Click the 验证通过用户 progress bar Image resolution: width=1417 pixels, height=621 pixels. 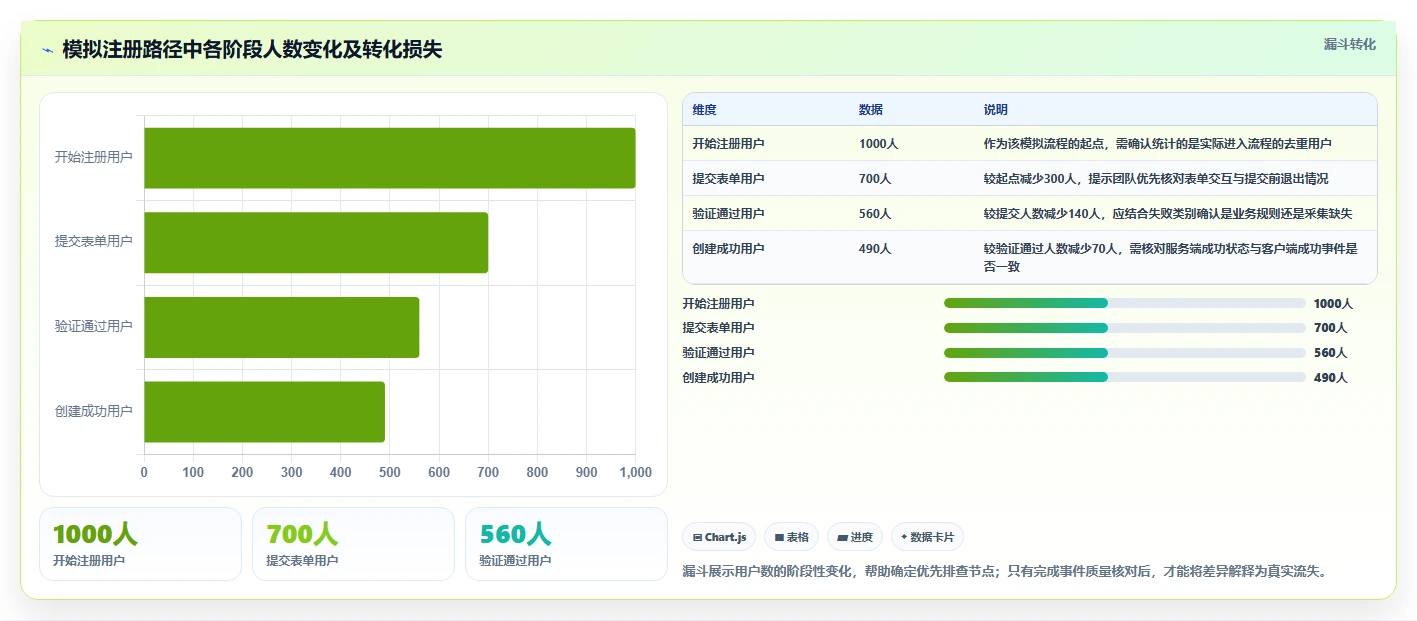pos(1125,353)
